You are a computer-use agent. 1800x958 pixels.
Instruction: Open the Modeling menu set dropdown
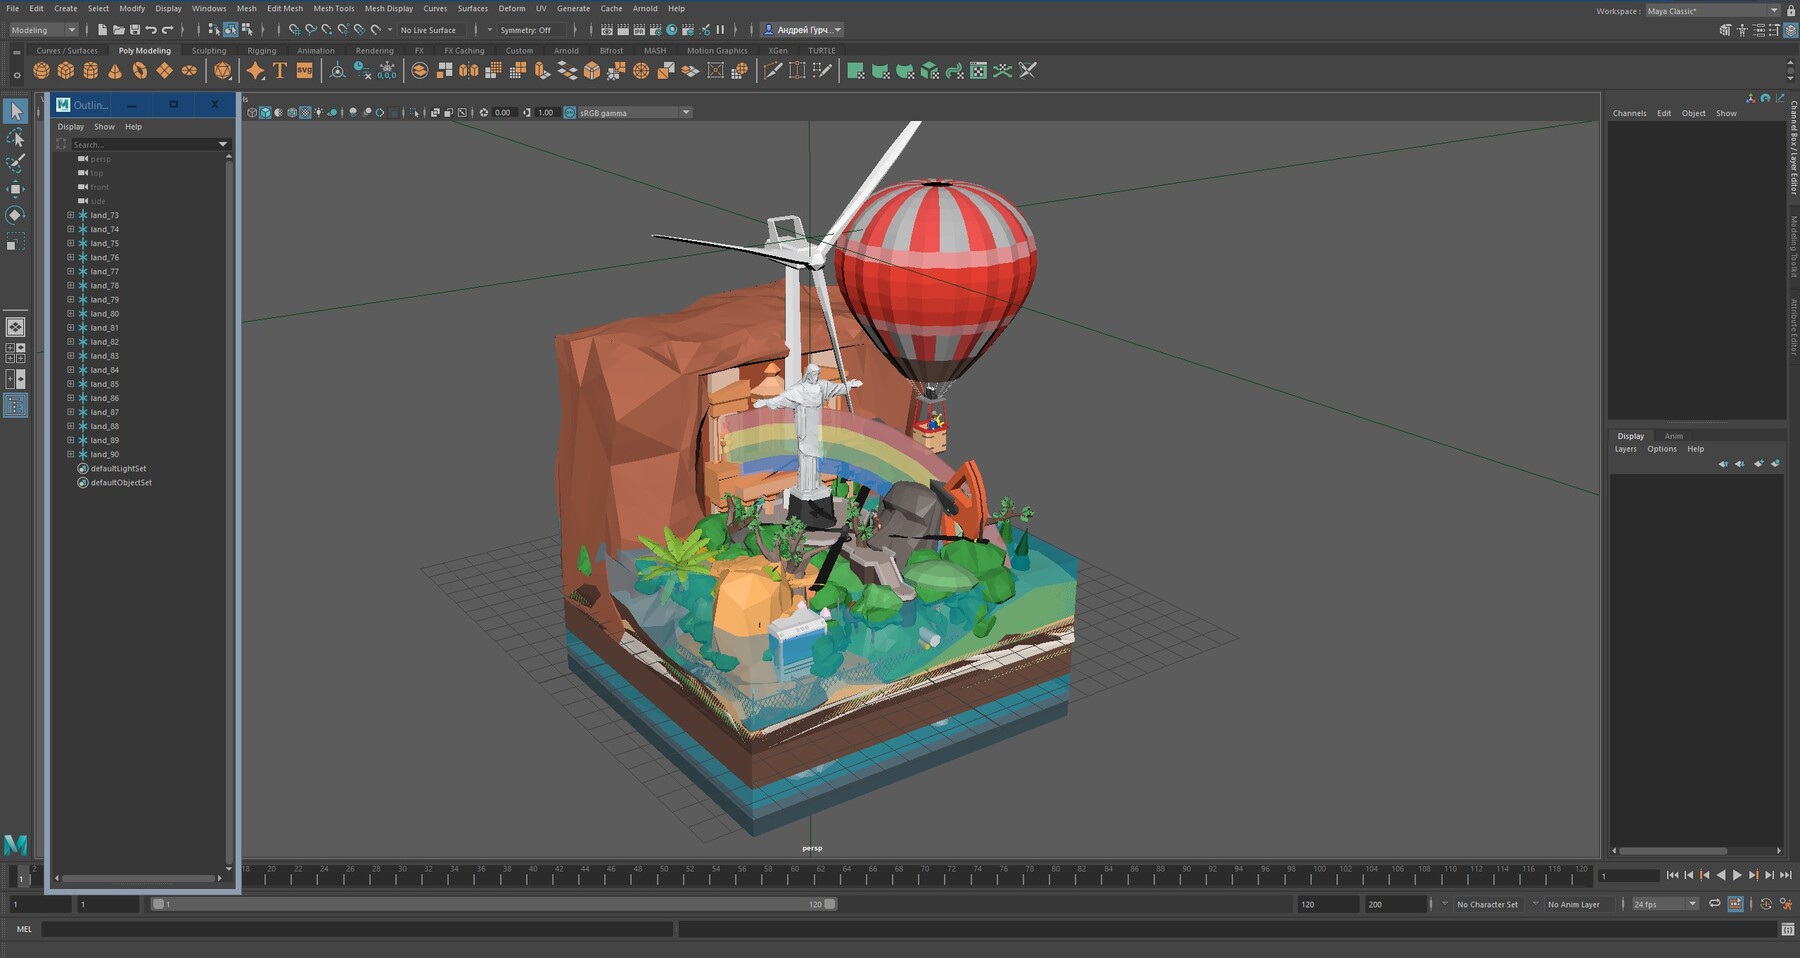(x=43, y=30)
